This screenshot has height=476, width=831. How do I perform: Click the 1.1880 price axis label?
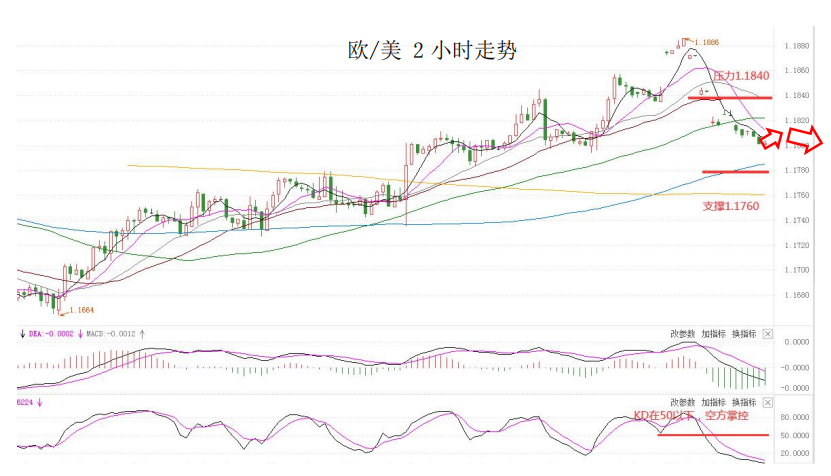tap(797, 46)
